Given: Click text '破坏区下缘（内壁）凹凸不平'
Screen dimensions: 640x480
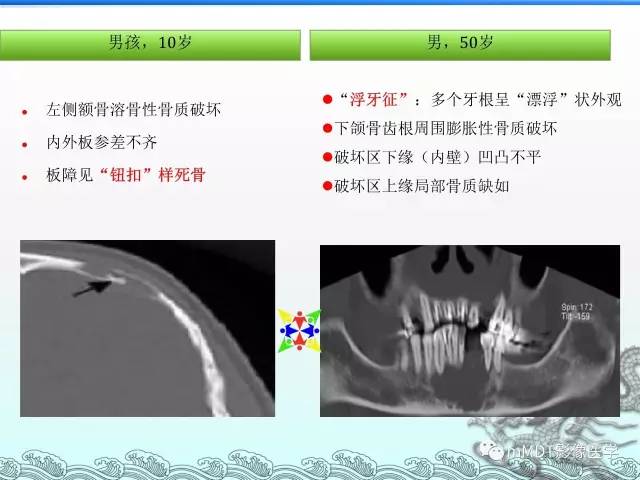Looking at the screenshot, I should (x=438, y=157).
